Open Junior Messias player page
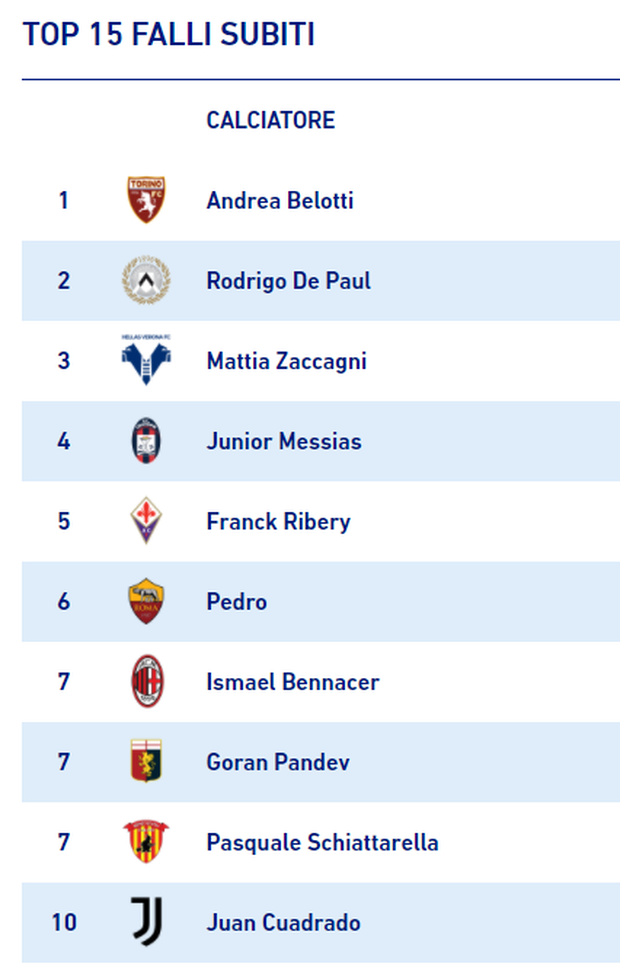This screenshot has width=620, height=973. [x=284, y=441]
